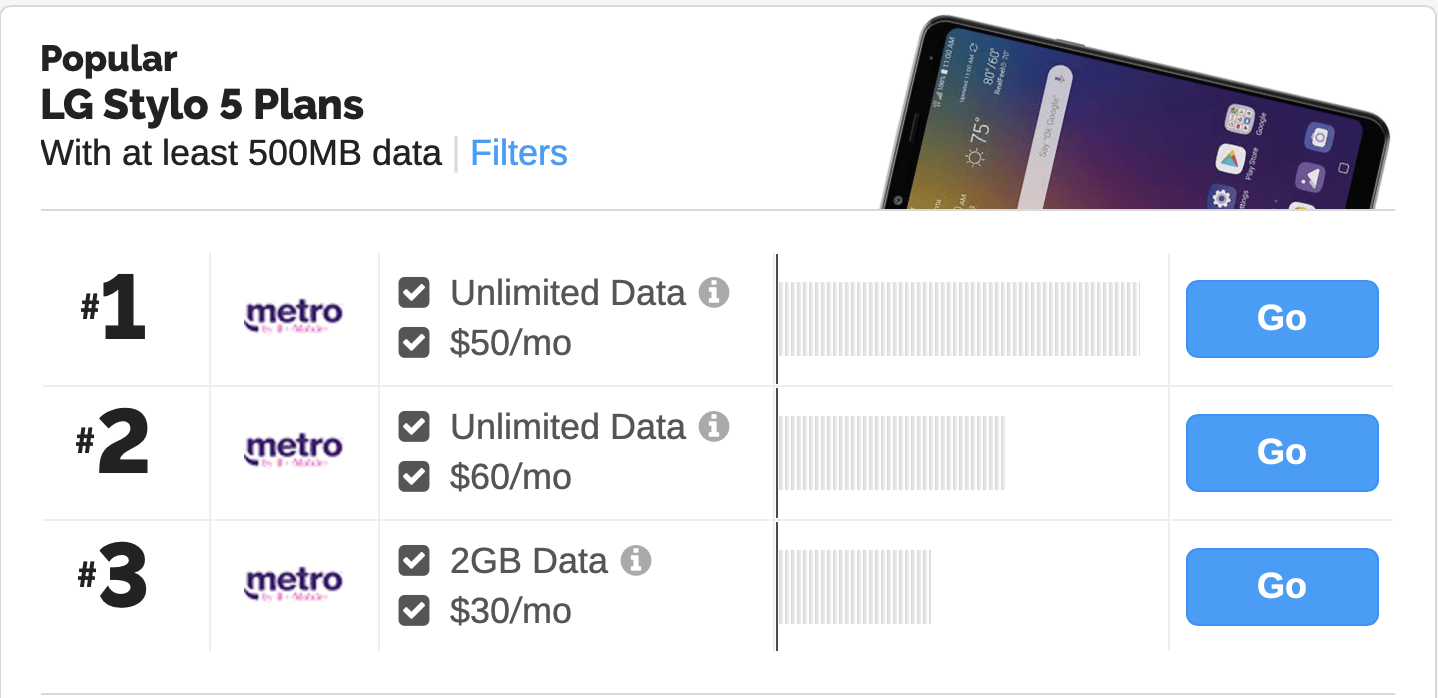Screen dimensions: 1438x698
Task: Click popularity bar for $50/mo plan
Action: tap(959, 319)
